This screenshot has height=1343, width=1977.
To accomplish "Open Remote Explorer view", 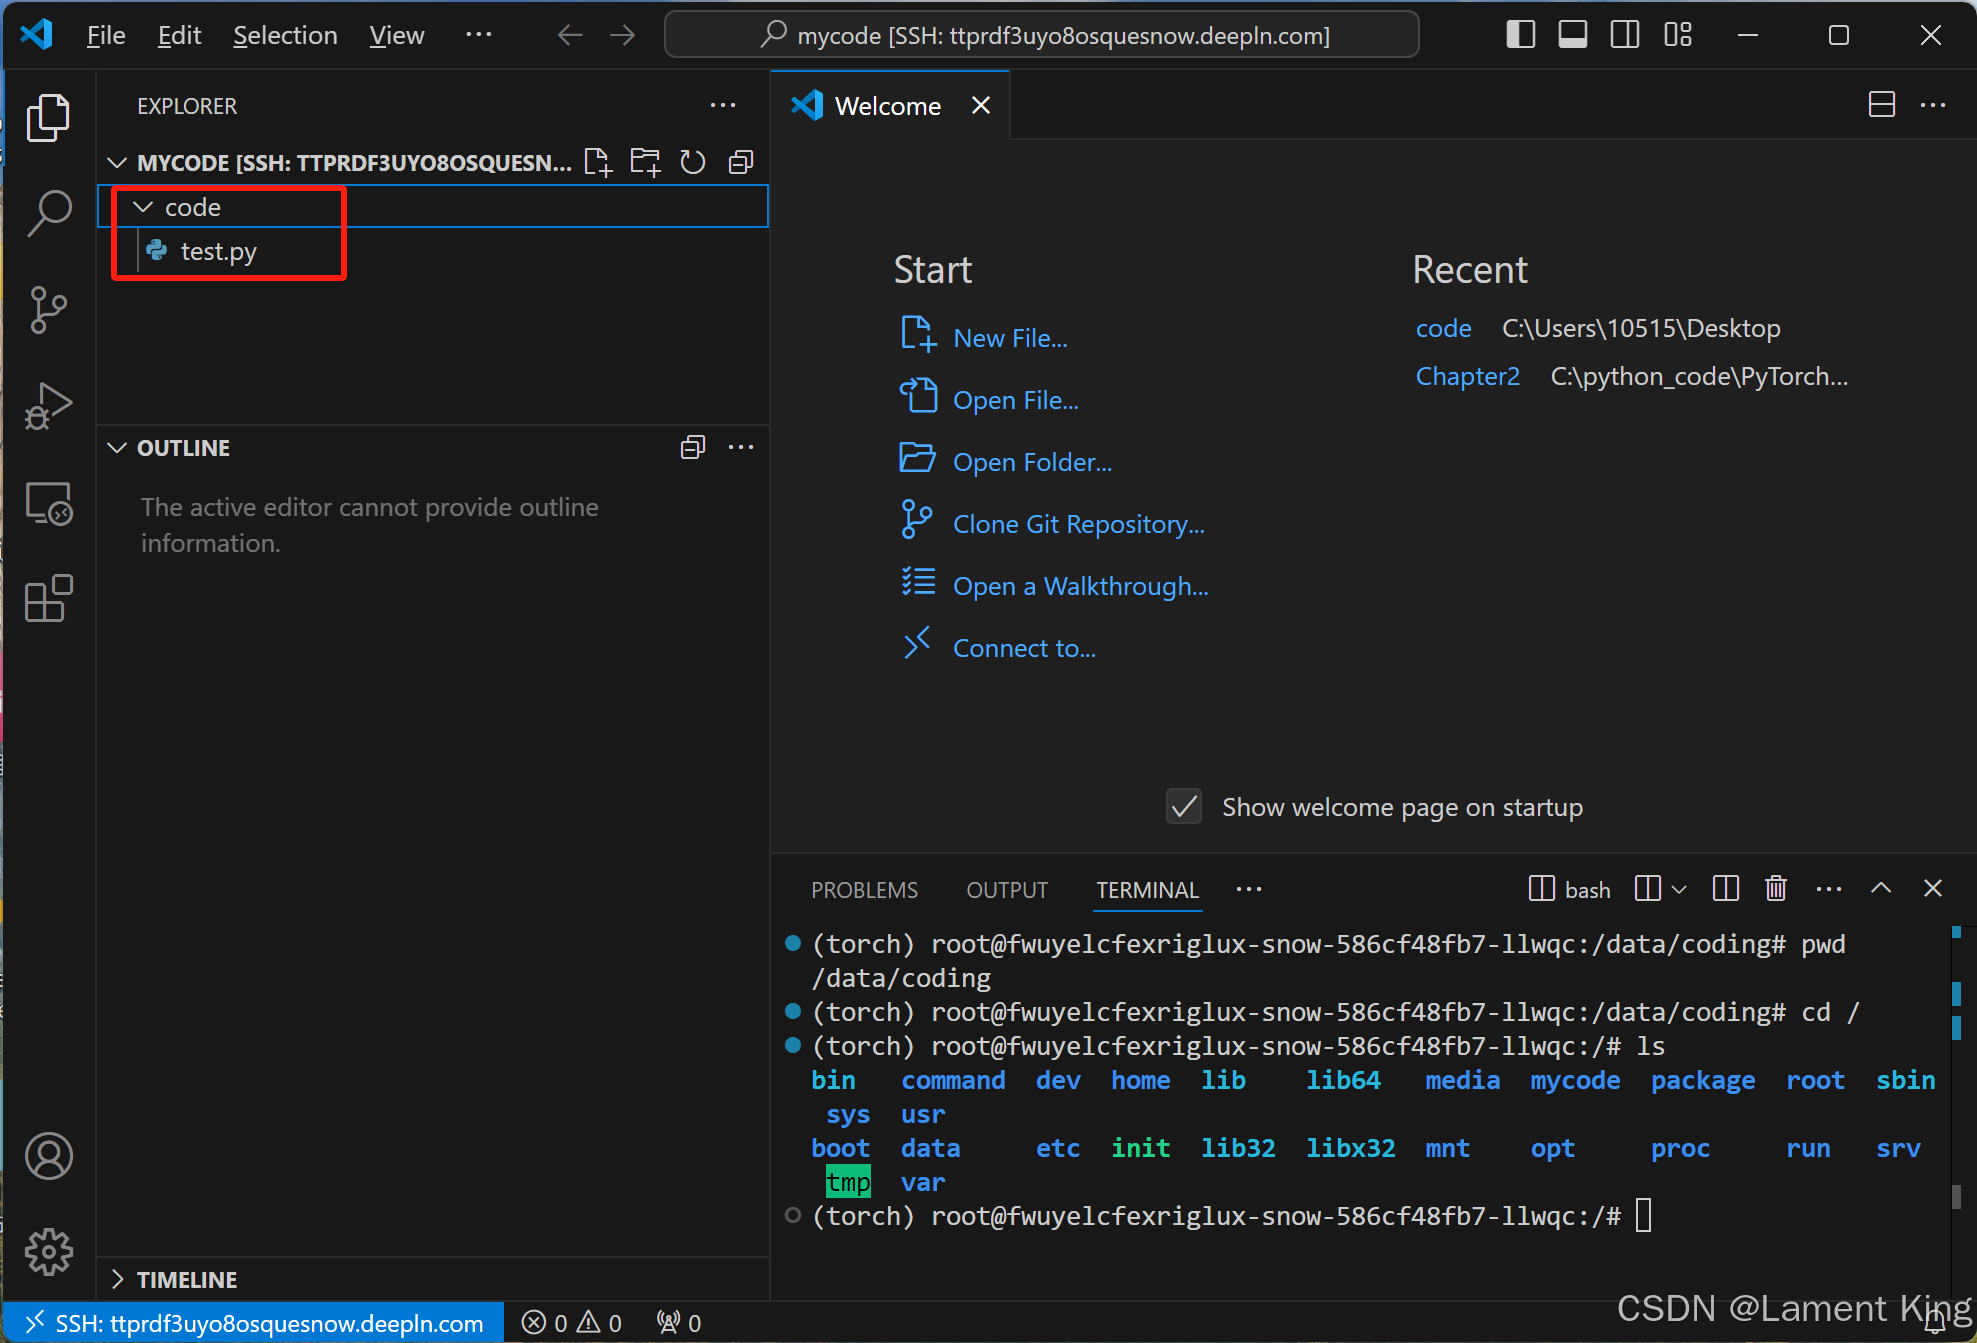I will (x=48, y=503).
